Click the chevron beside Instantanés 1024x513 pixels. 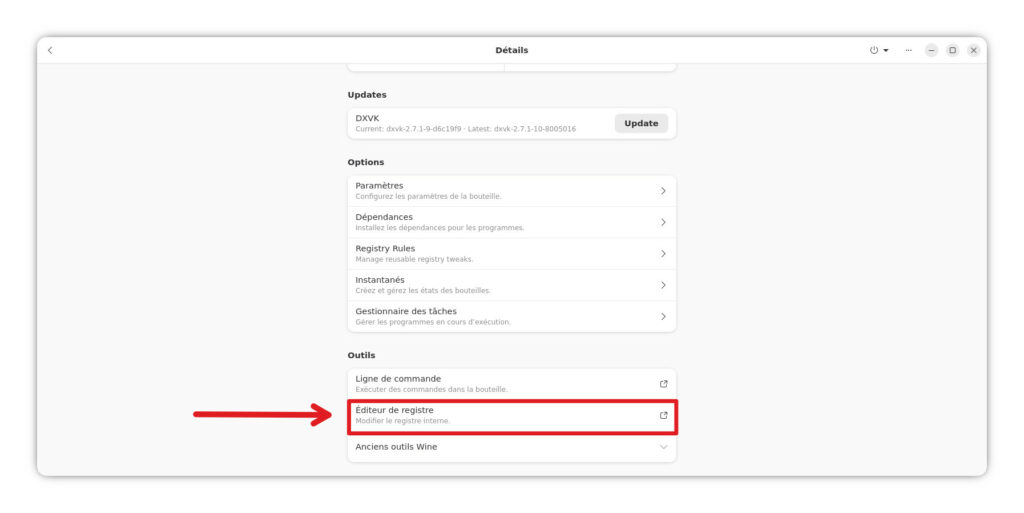[663, 285]
